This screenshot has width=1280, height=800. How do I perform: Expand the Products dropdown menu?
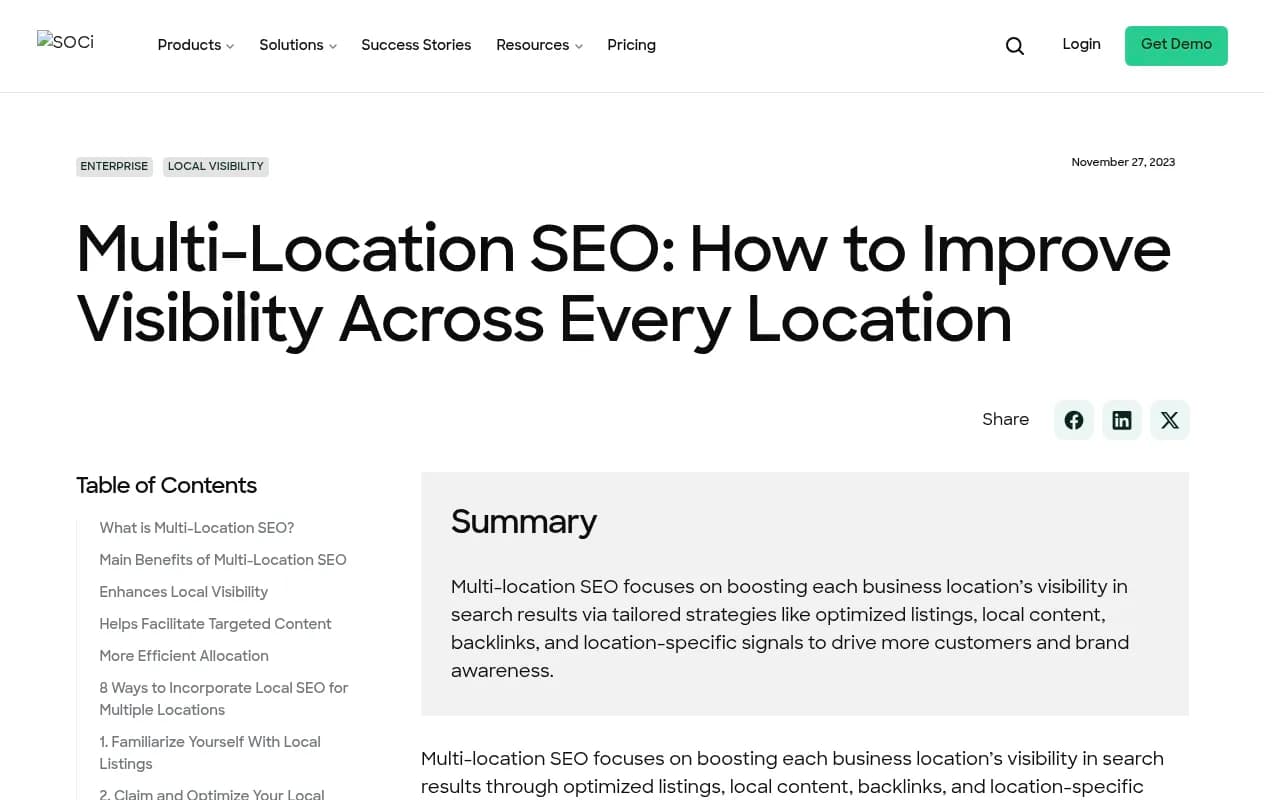click(196, 45)
